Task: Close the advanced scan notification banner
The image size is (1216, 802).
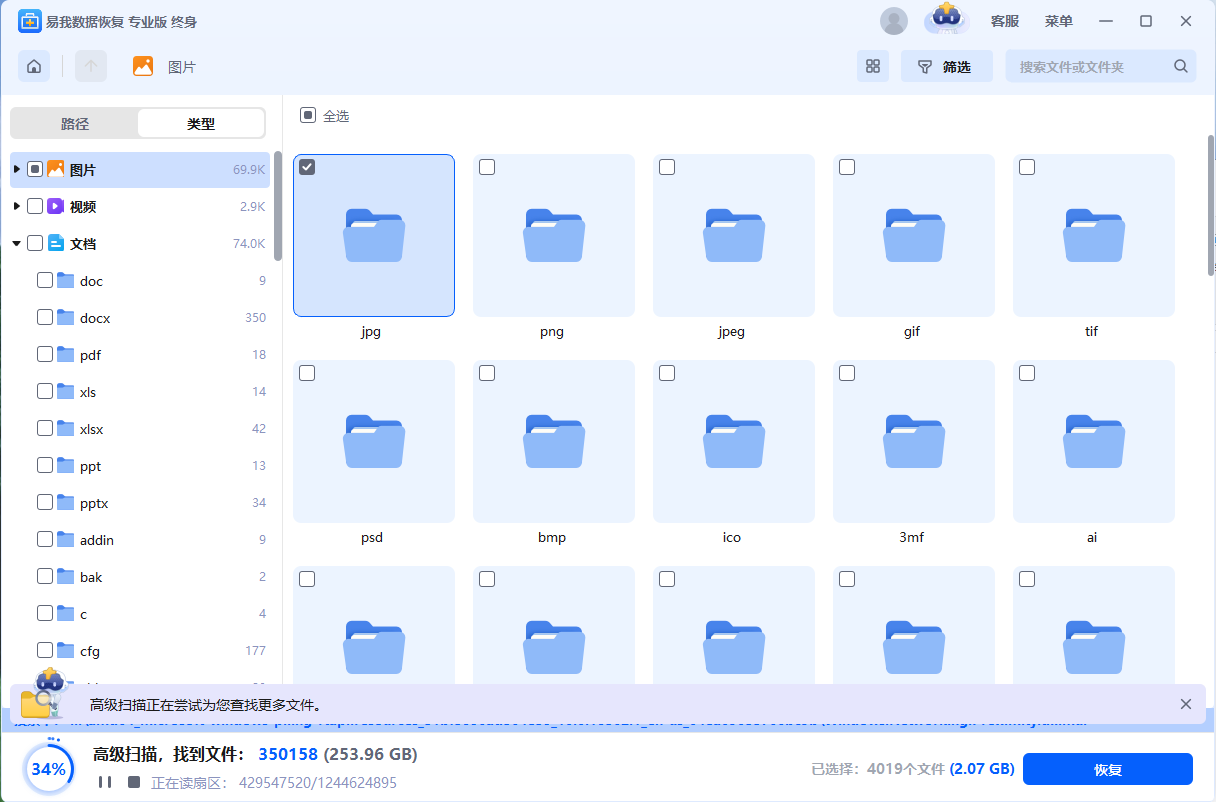Action: coord(1186,704)
